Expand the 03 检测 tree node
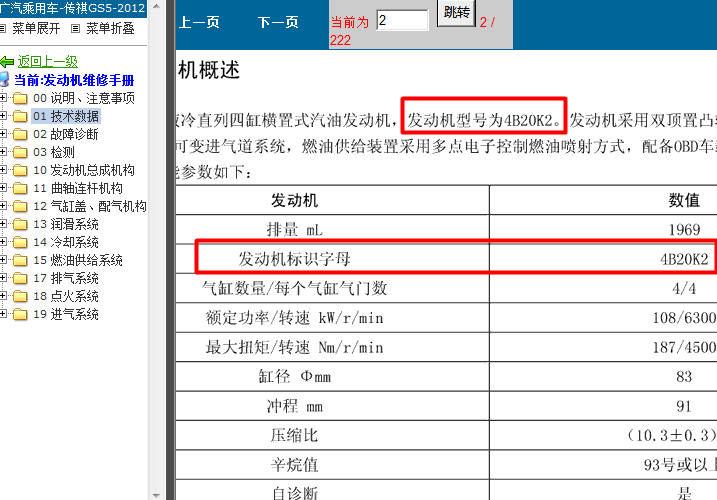The width and height of the screenshot is (717, 500). (x=3, y=151)
